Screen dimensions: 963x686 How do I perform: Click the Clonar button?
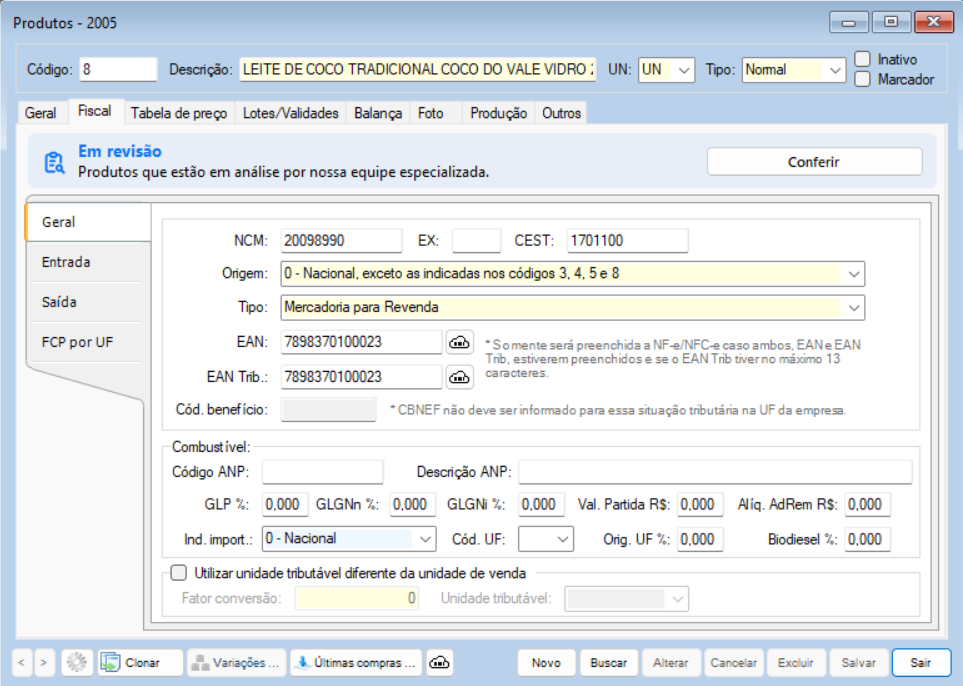pos(140,663)
